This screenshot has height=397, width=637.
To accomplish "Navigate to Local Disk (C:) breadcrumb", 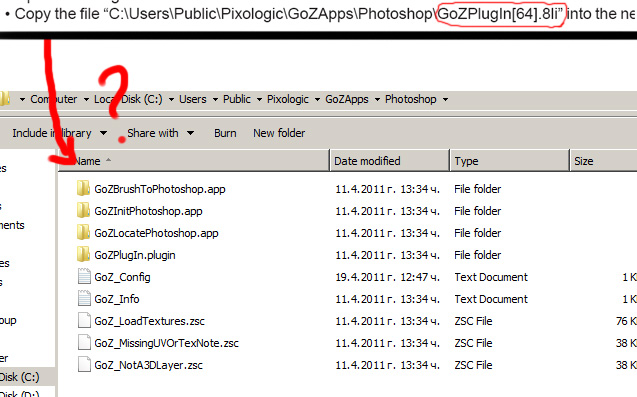I will [128, 99].
